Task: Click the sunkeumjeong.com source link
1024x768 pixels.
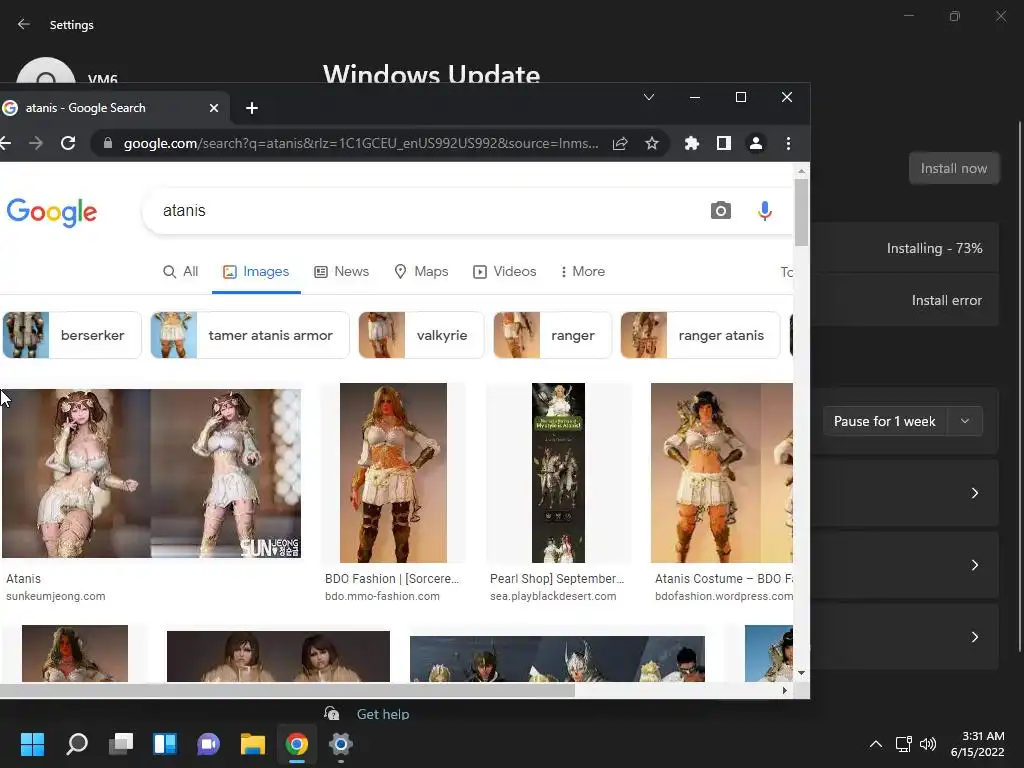Action: coord(56,596)
